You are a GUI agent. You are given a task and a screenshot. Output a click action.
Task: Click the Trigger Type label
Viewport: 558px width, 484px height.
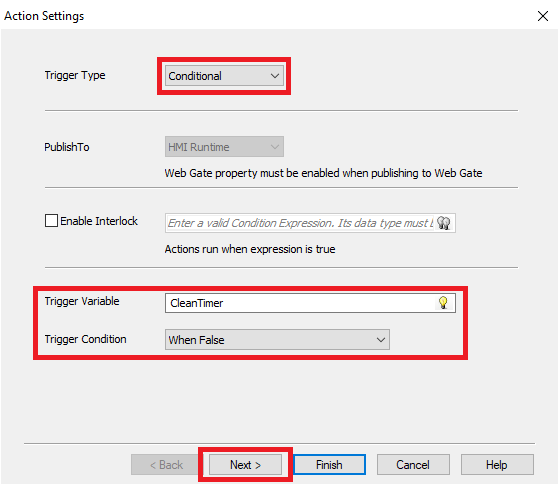[75, 76]
